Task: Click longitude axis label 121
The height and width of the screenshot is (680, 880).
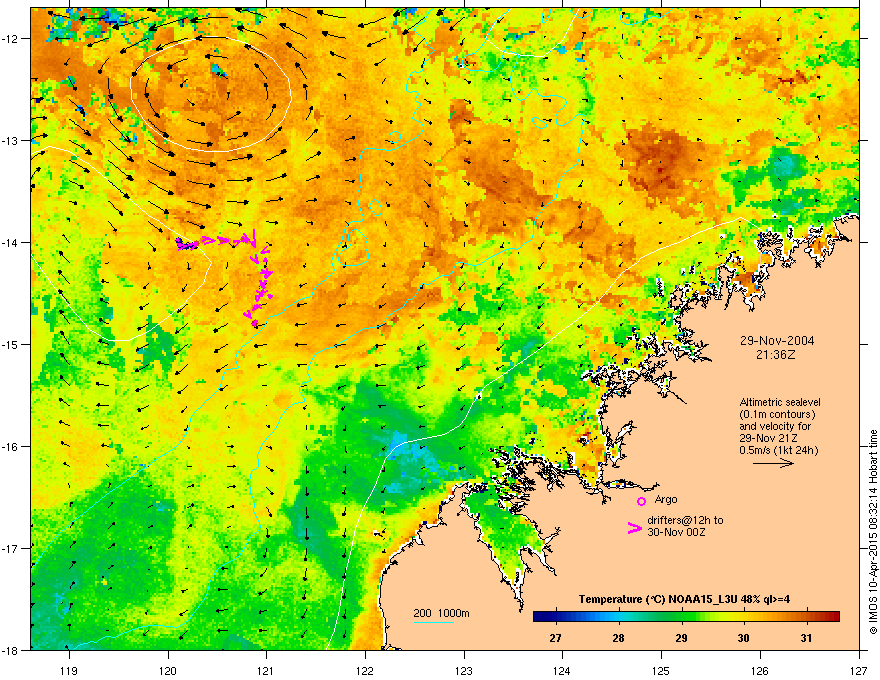Action: (267, 670)
